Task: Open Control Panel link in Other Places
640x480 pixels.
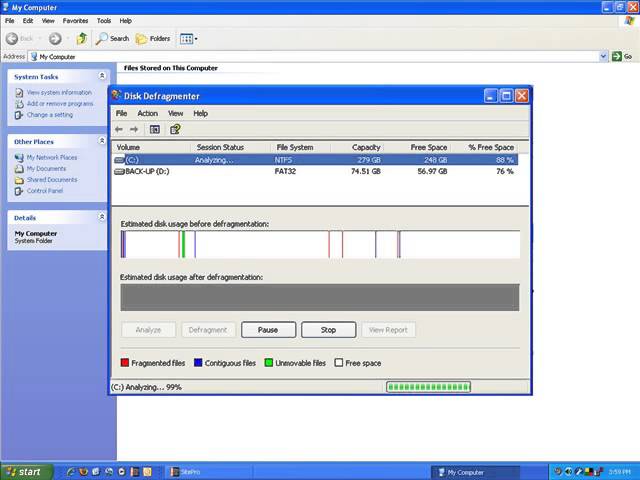Action: [x=45, y=191]
